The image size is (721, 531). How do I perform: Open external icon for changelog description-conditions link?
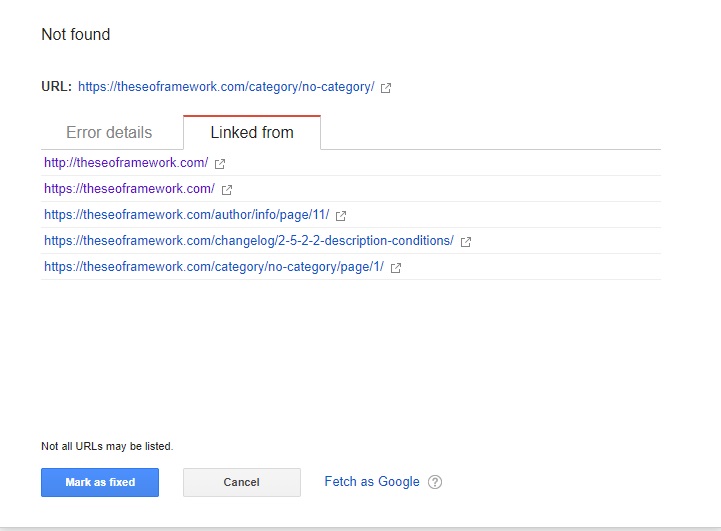(x=466, y=241)
